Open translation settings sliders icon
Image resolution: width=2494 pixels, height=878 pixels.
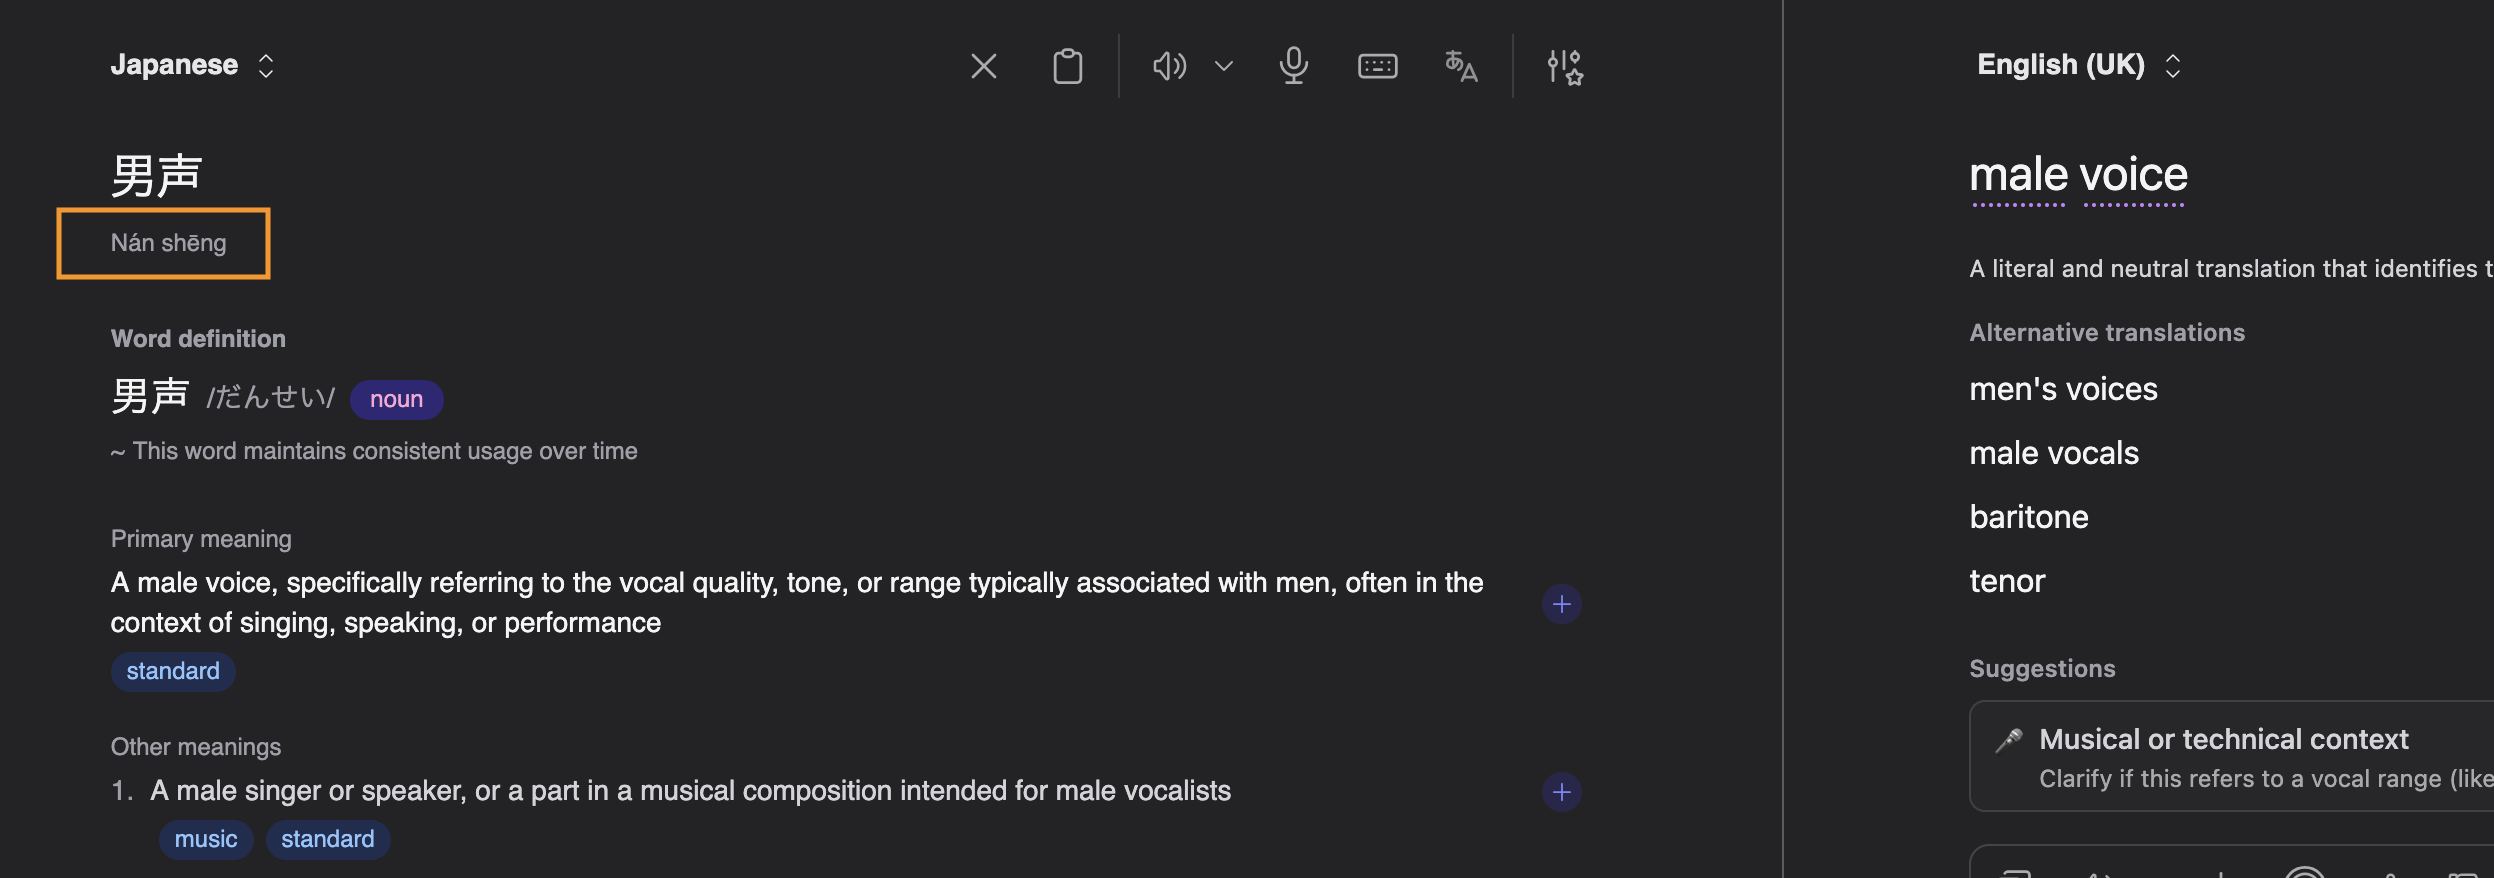1564,66
